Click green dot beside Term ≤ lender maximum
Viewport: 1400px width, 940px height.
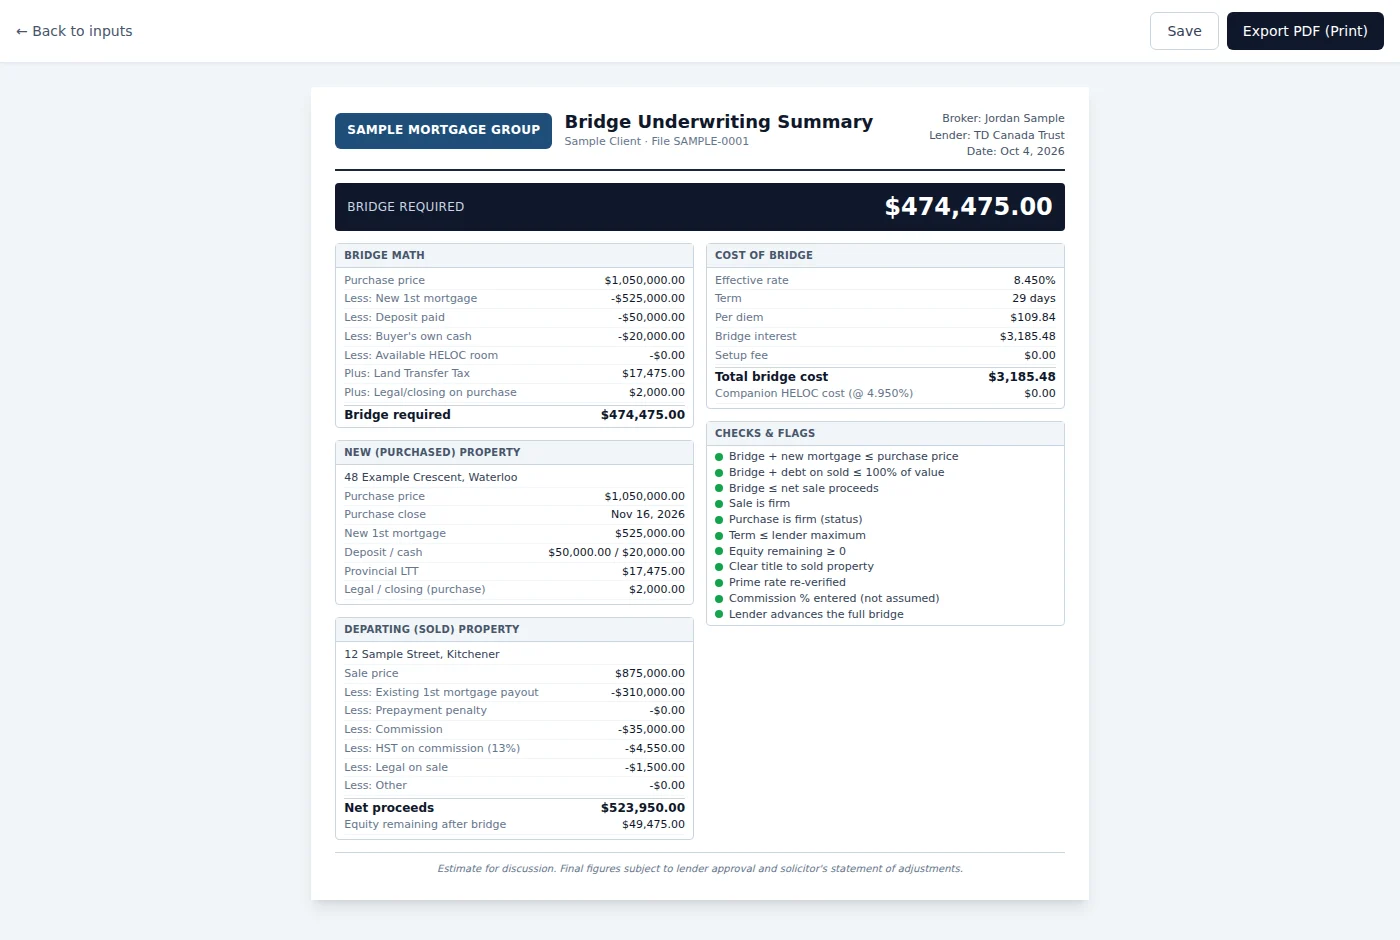pyautogui.click(x=719, y=536)
